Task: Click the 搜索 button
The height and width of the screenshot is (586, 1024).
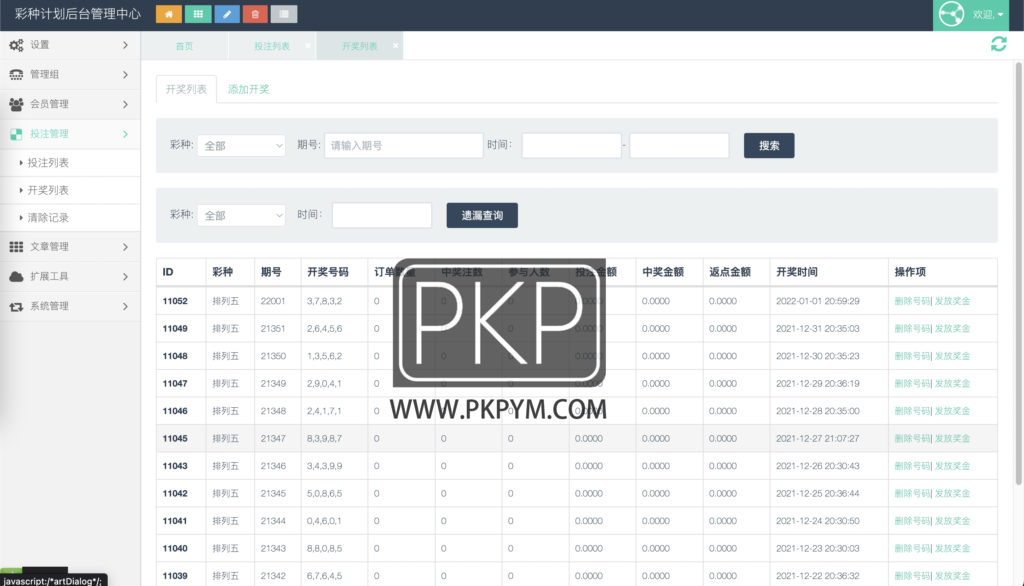Action: tap(769, 146)
